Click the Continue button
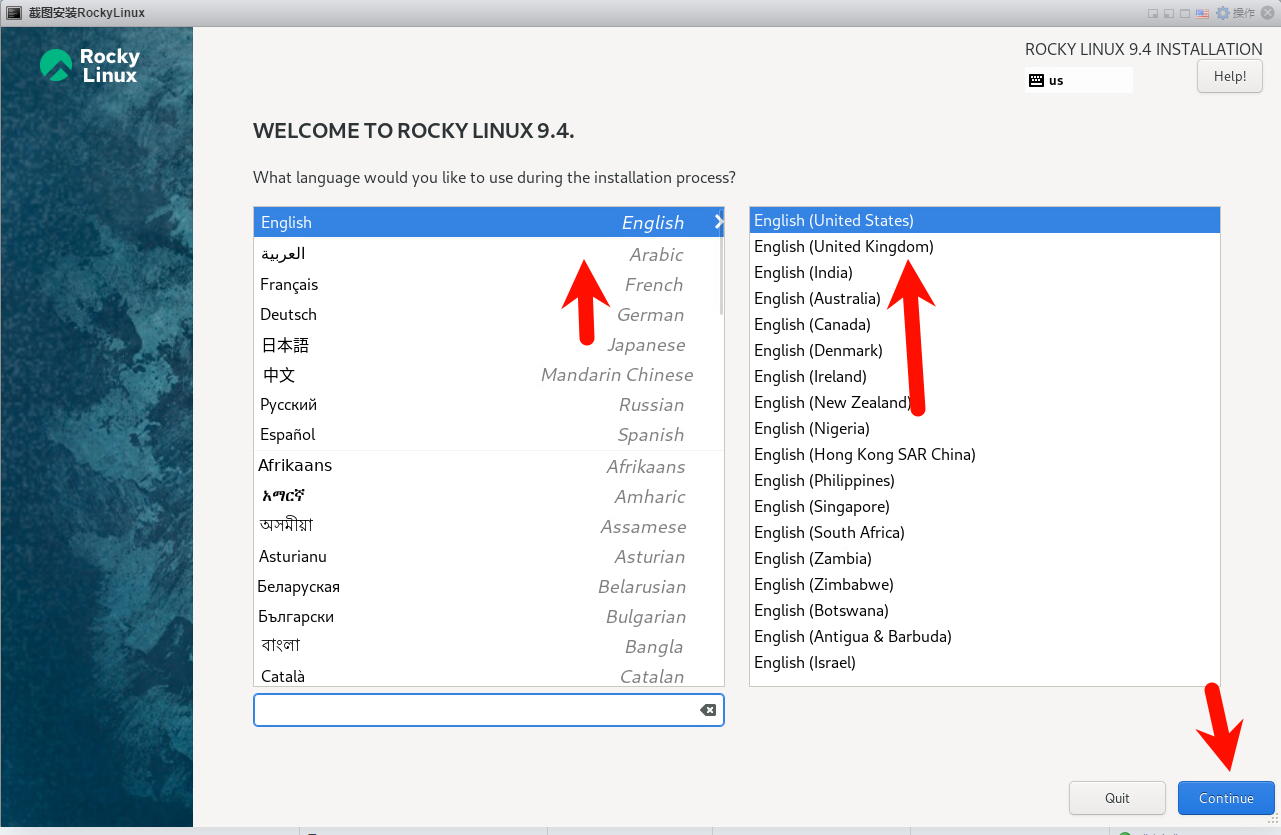Viewport: 1281px width, 835px height. pyautogui.click(x=1226, y=798)
